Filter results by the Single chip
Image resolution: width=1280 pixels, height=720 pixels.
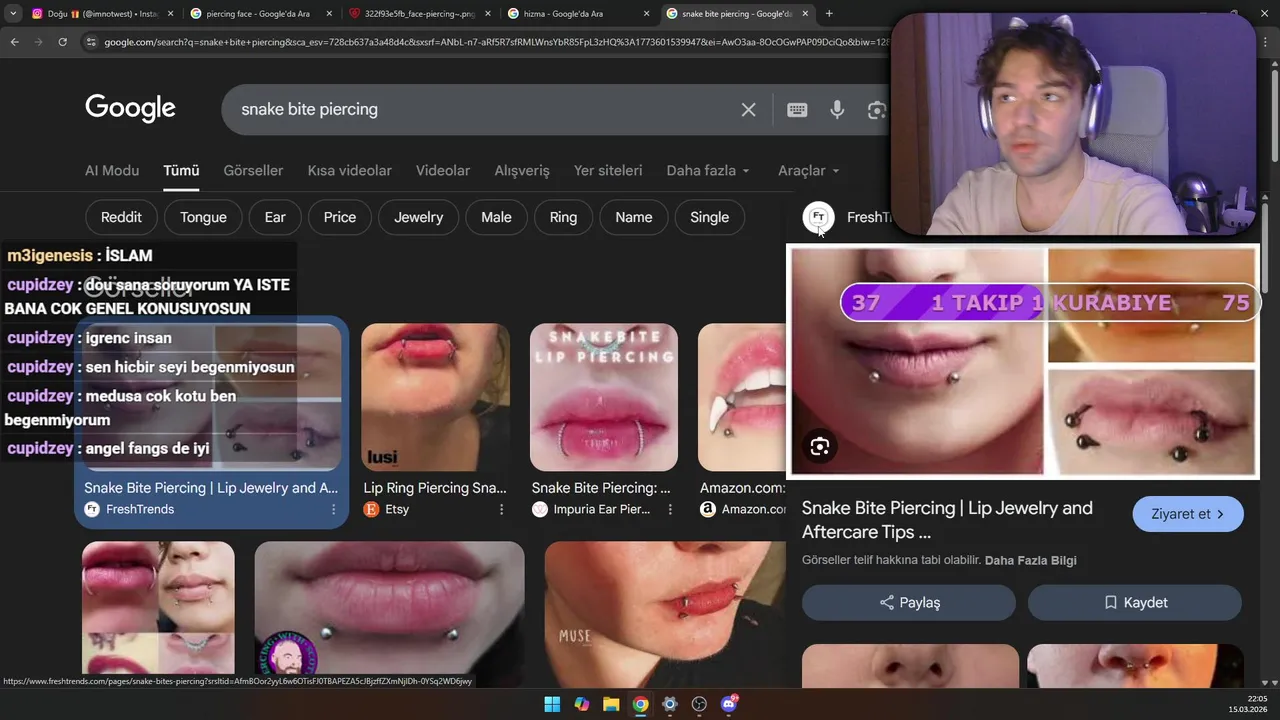(x=710, y=217)
